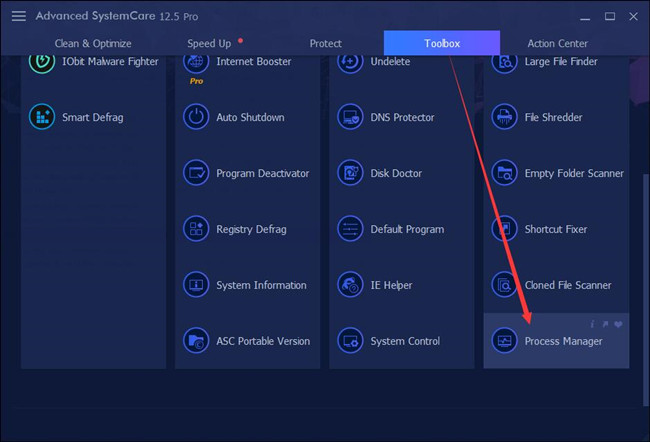Viewport: 650px width, 442px height.
Task: Click the IE Helper icon
Action: [350, 285]
